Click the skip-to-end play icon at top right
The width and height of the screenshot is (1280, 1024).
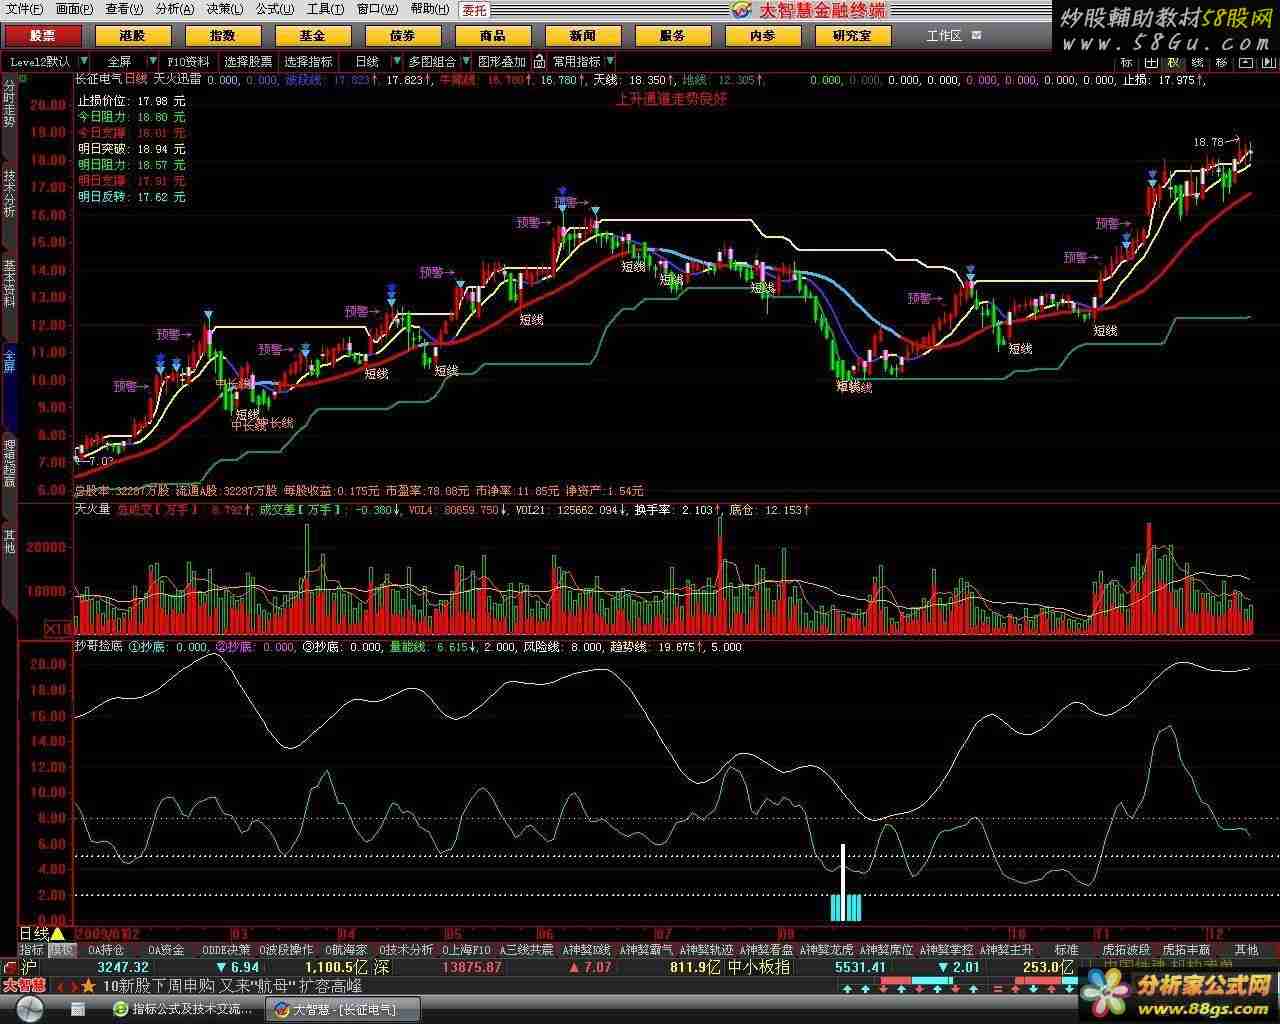[1269, 62]
